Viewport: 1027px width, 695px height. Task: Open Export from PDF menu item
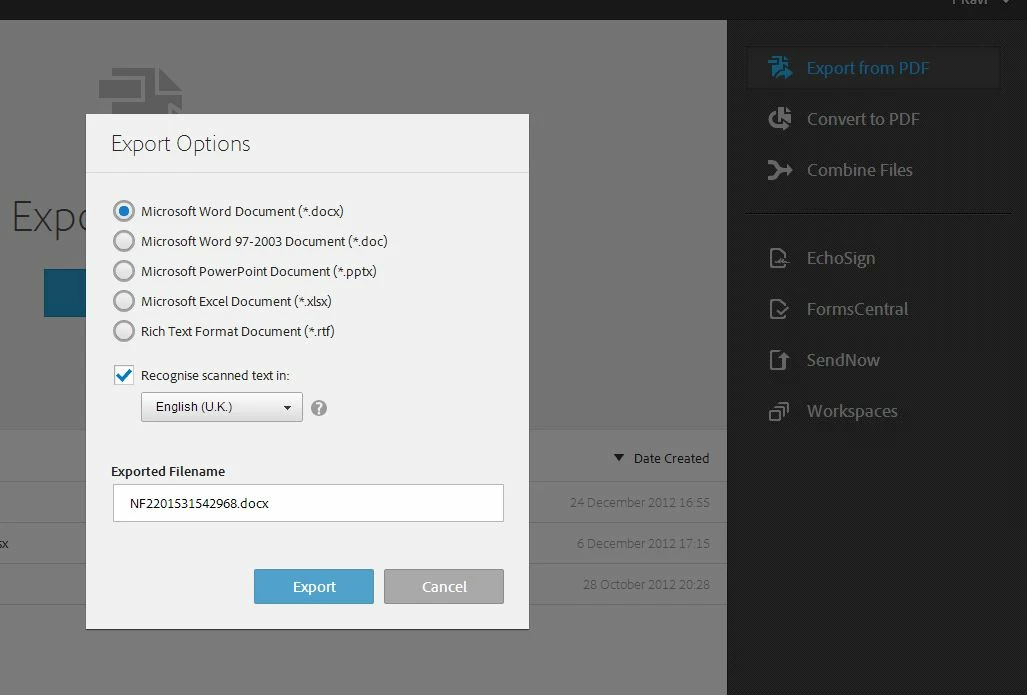coord(874,67)
